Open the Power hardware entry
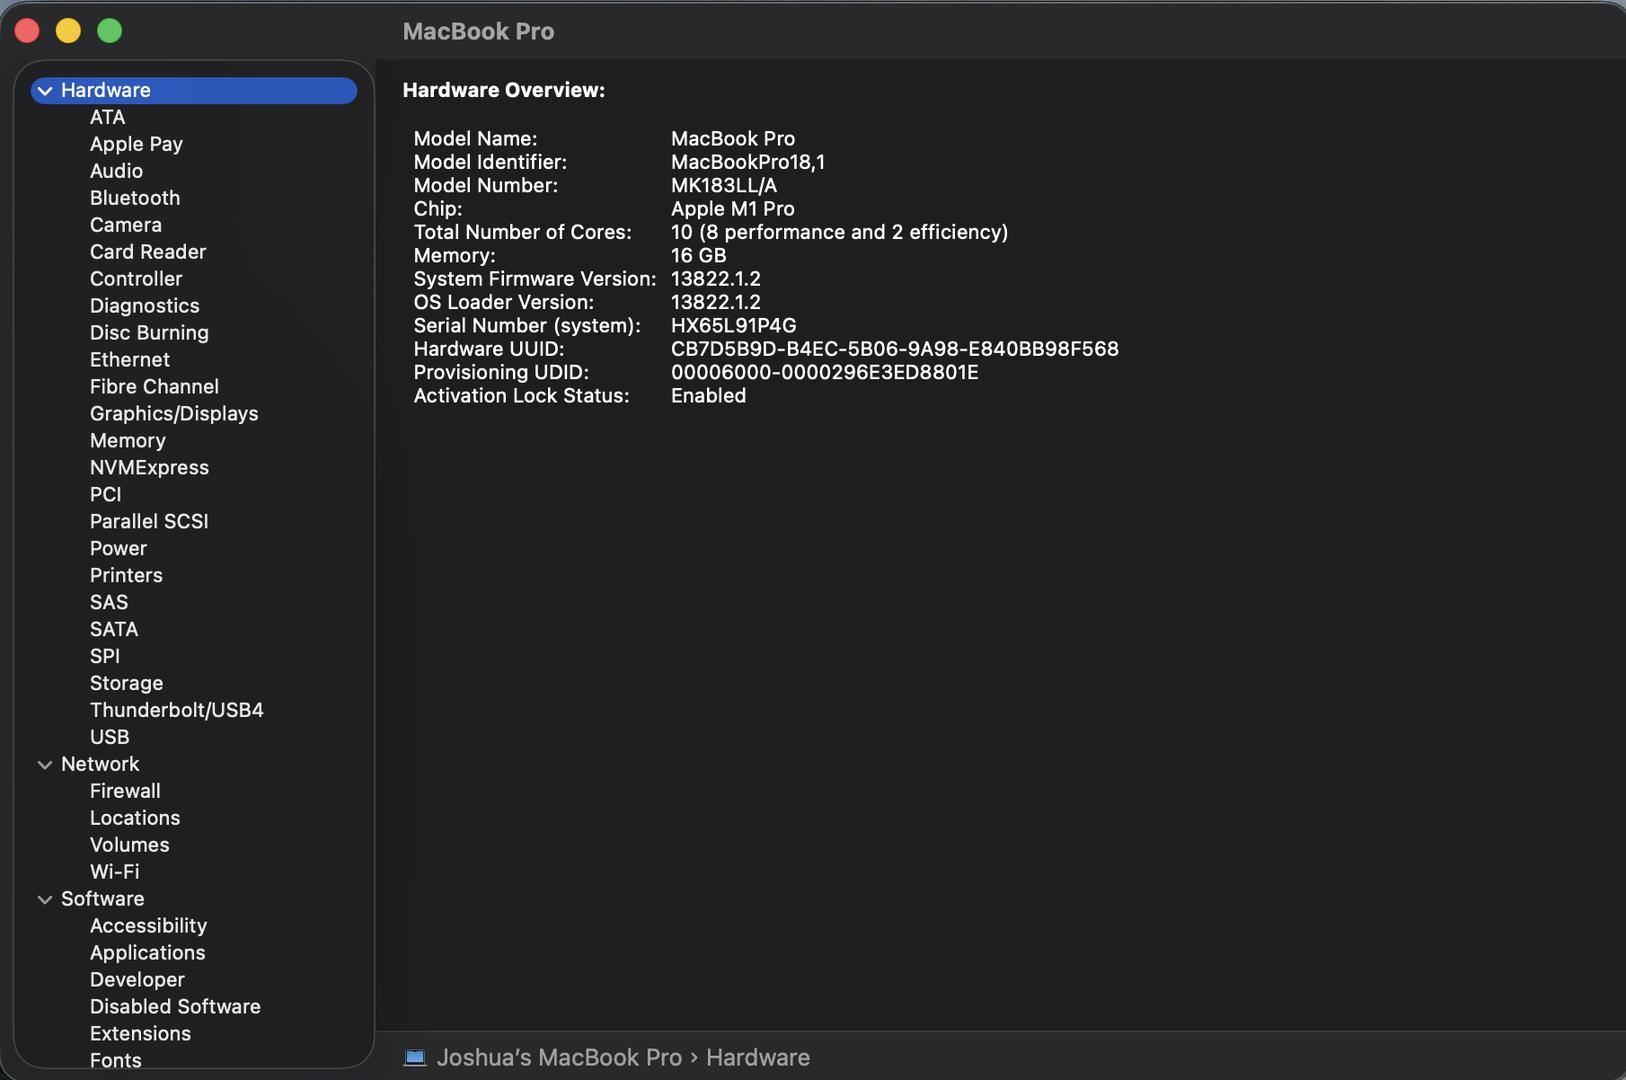This screenshot has height=1080, width=1626. [x=118, y=548]
